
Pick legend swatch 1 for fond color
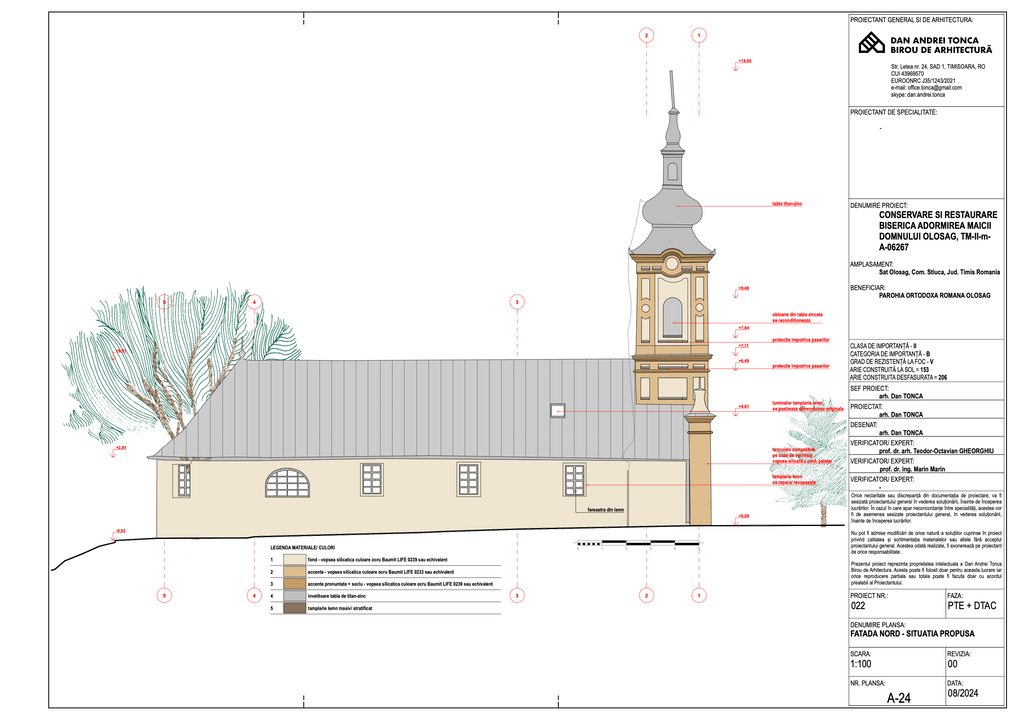point(294,561)
